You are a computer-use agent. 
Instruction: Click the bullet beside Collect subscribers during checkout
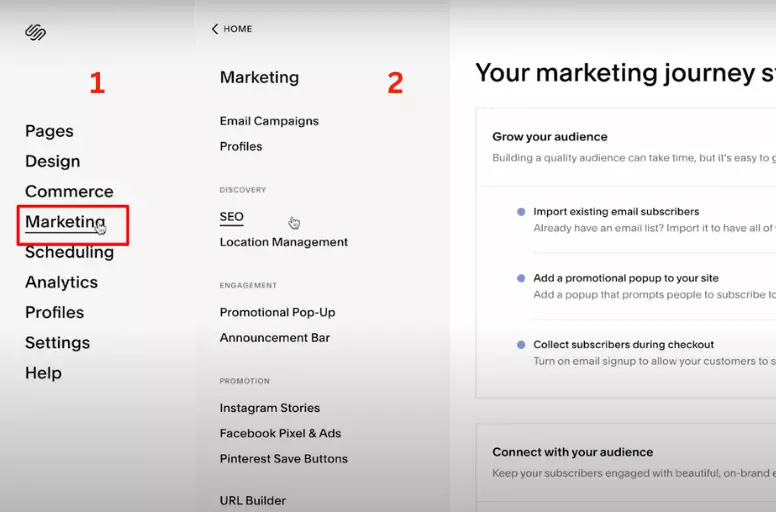tap(521, 345)
